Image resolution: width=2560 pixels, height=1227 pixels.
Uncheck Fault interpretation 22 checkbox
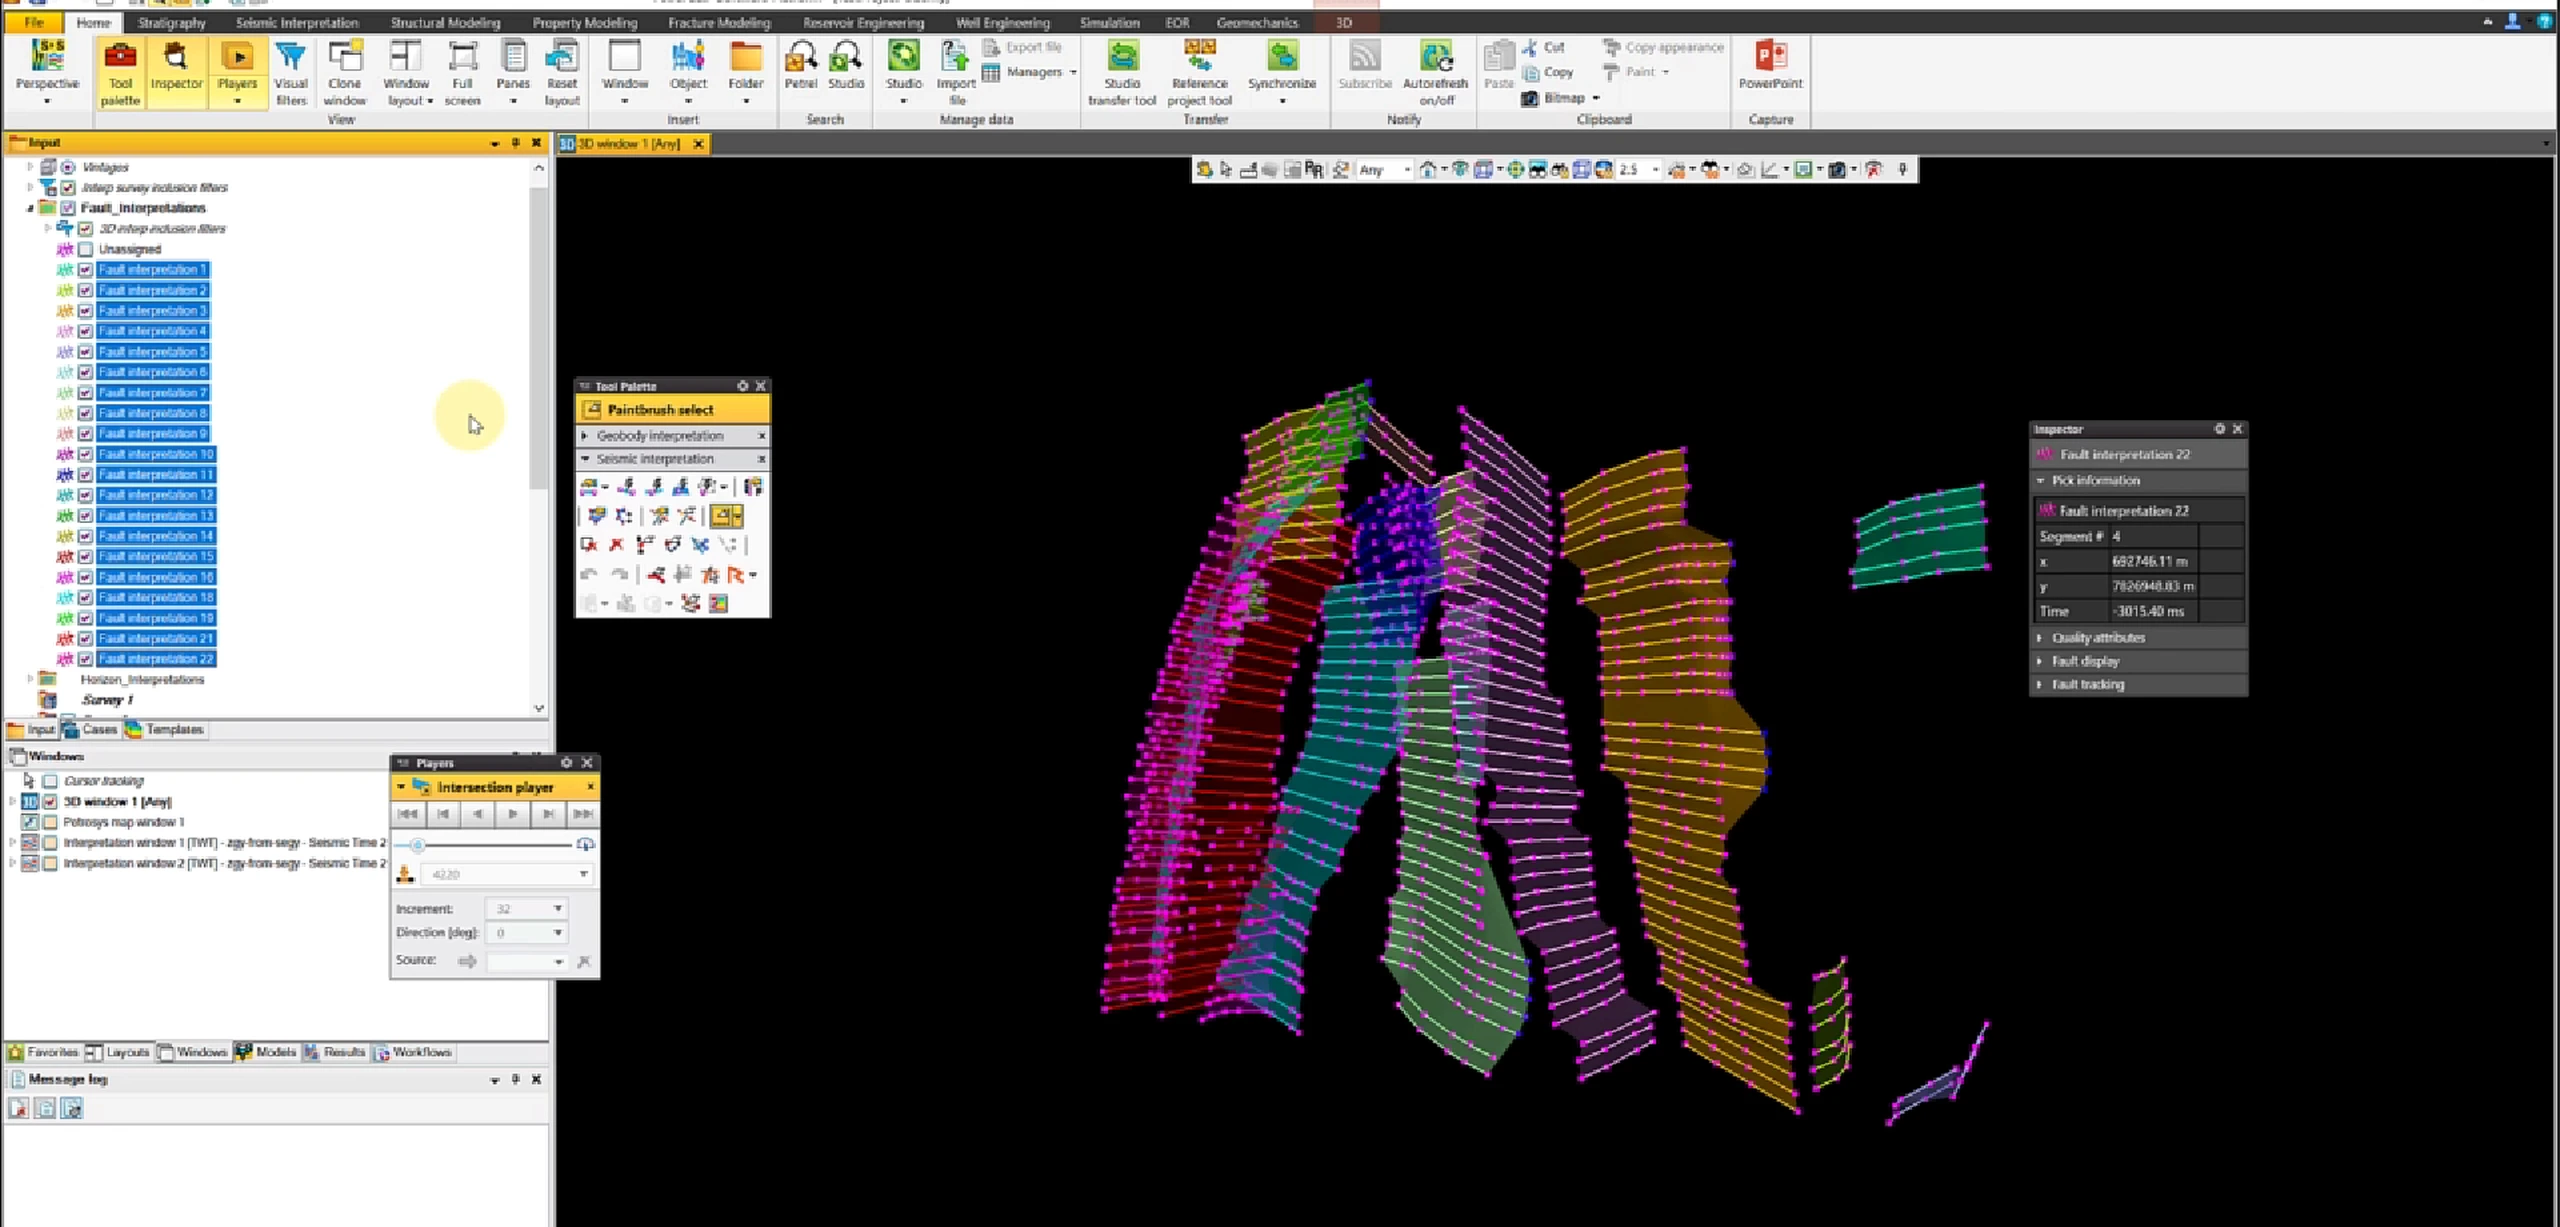(x=85, y=659)
